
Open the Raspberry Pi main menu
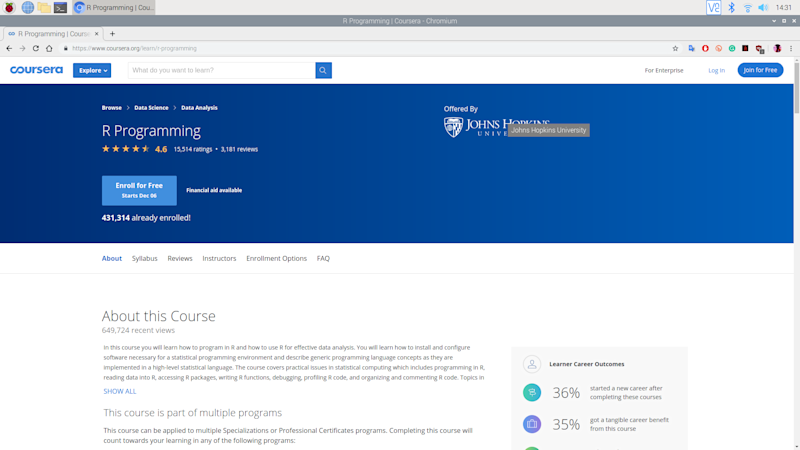coord(9,7)
